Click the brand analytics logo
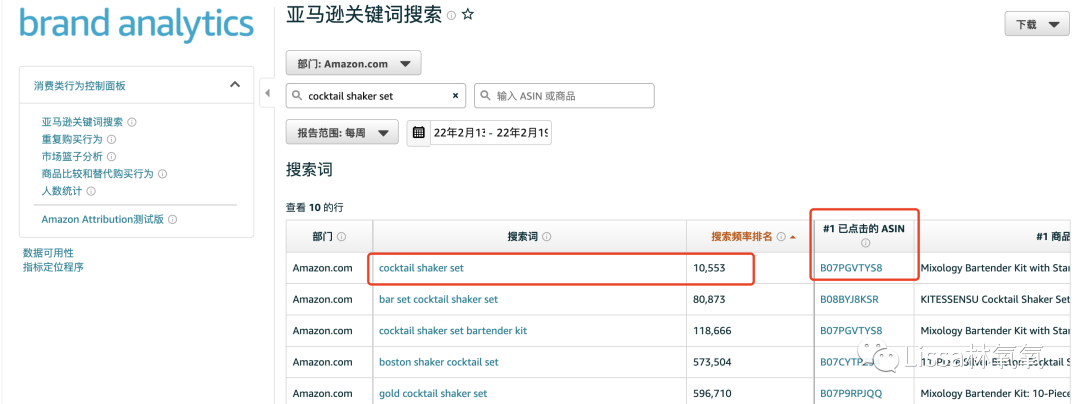The width and height of the screenshot is (1080, 404). (136, 23)
